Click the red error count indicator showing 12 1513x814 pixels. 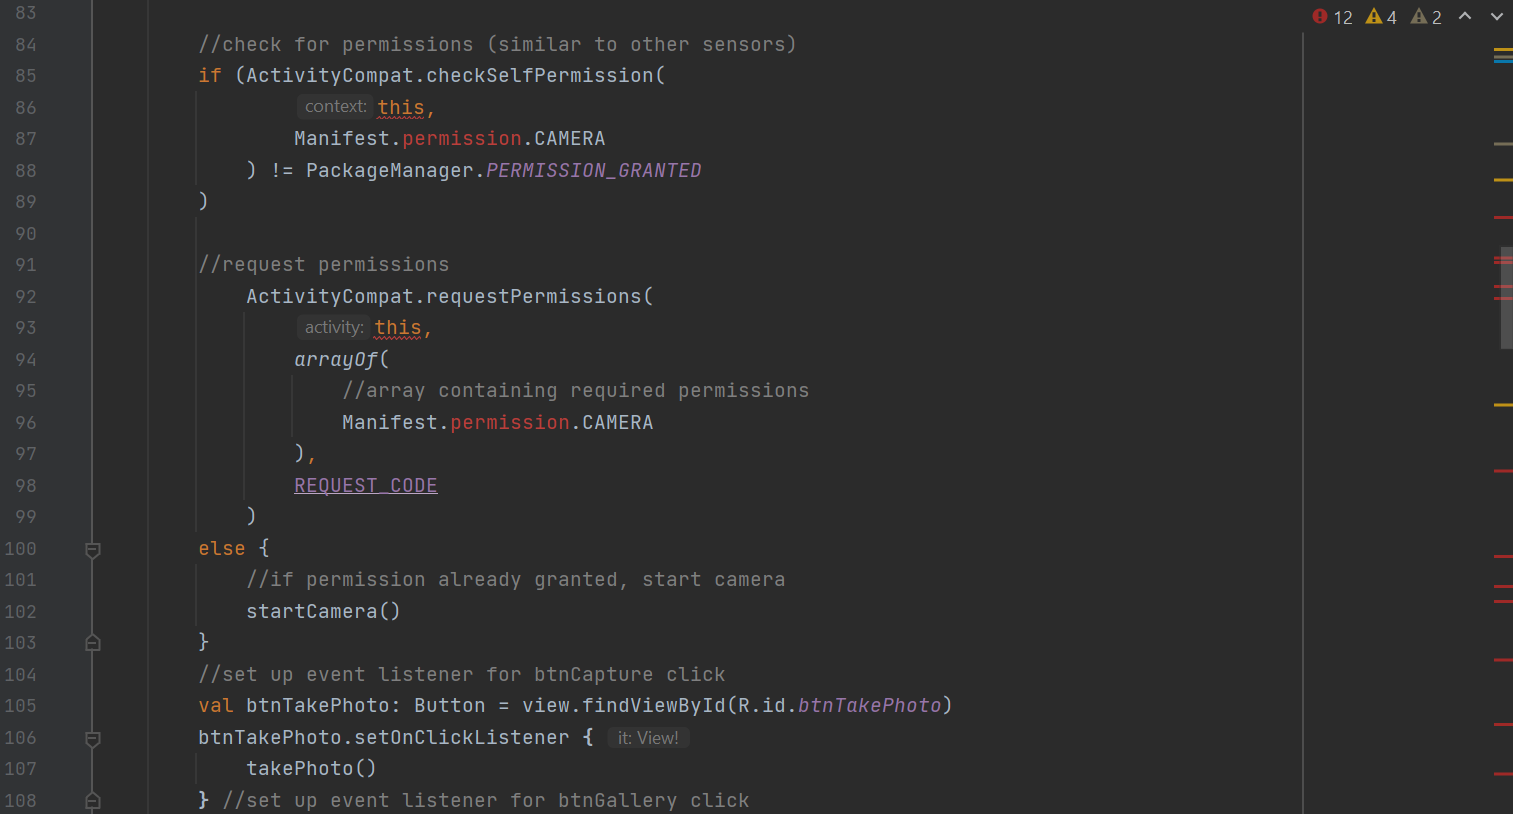1332,17
